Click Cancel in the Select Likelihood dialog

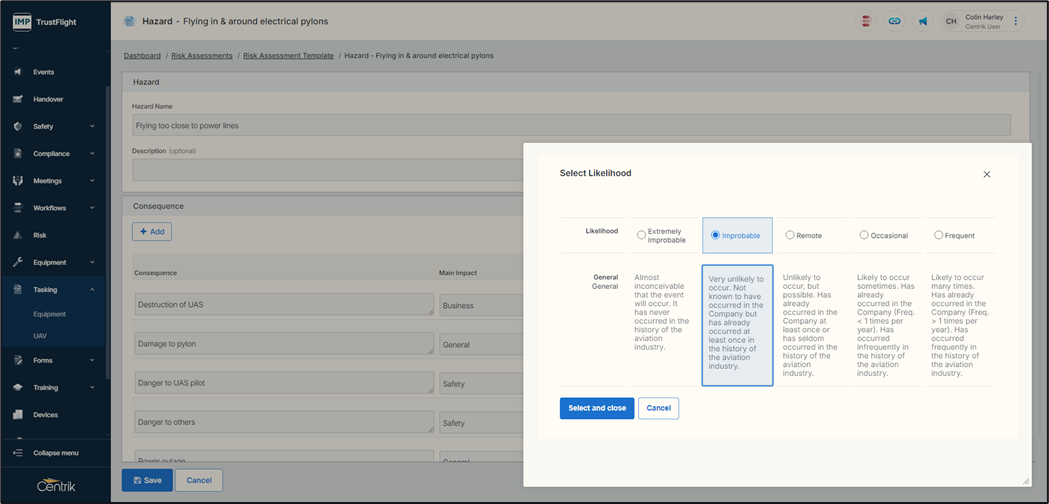point(658,408)
